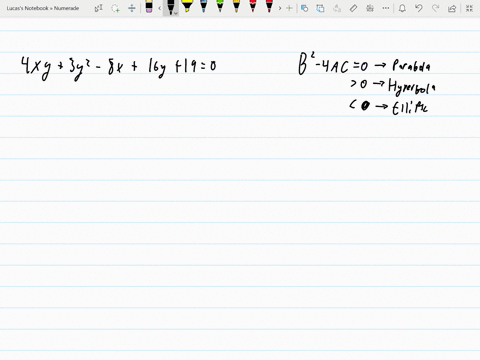Screen dimensions: 480x360
Task: Redo the last action
Action: pyautogui.click(x=435, y=8)
